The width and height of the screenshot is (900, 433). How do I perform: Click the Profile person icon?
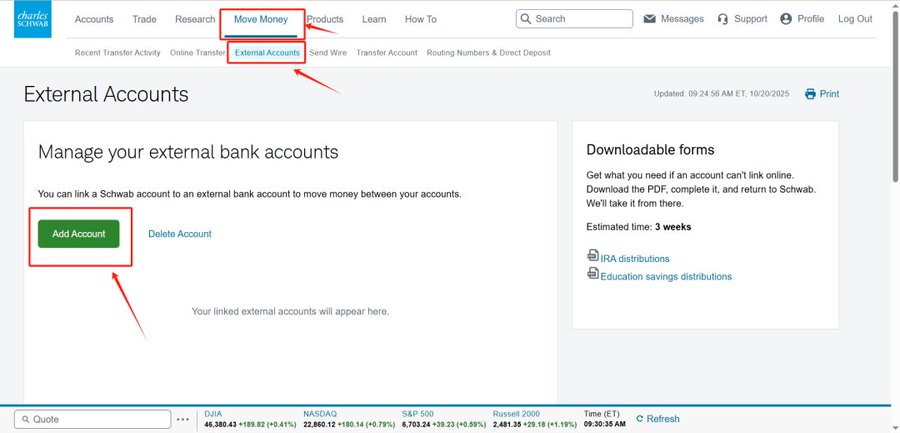click(786, 19)
